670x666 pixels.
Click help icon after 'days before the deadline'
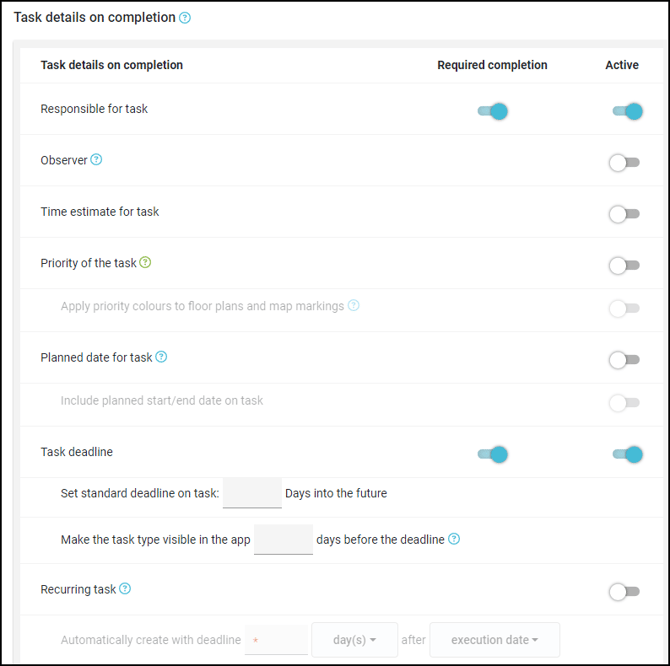454,540
